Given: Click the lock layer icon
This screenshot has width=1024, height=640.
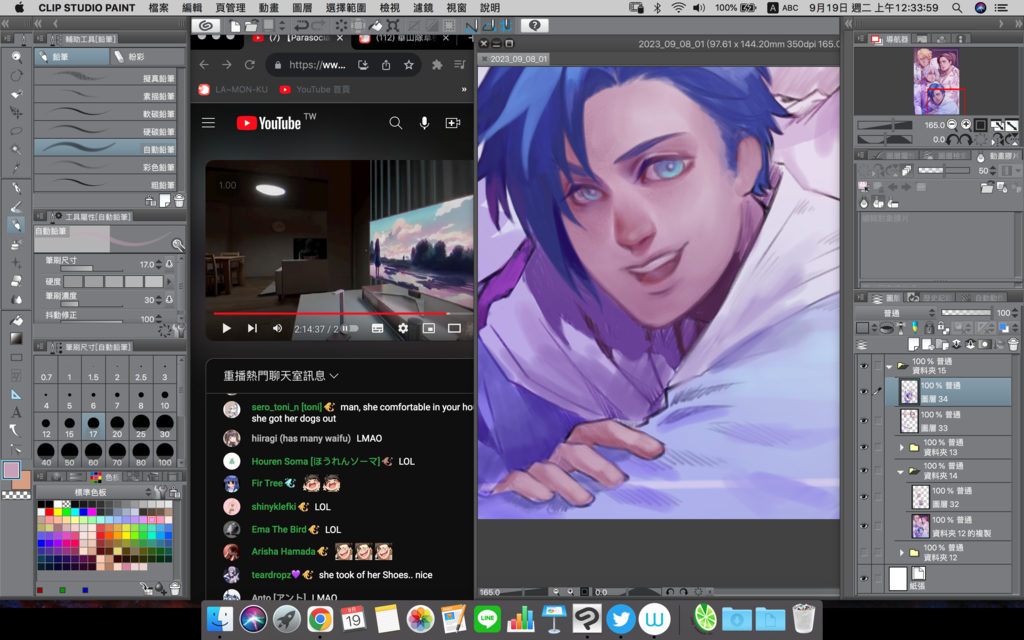Looking at the screenshot, I should pos(929,328).
